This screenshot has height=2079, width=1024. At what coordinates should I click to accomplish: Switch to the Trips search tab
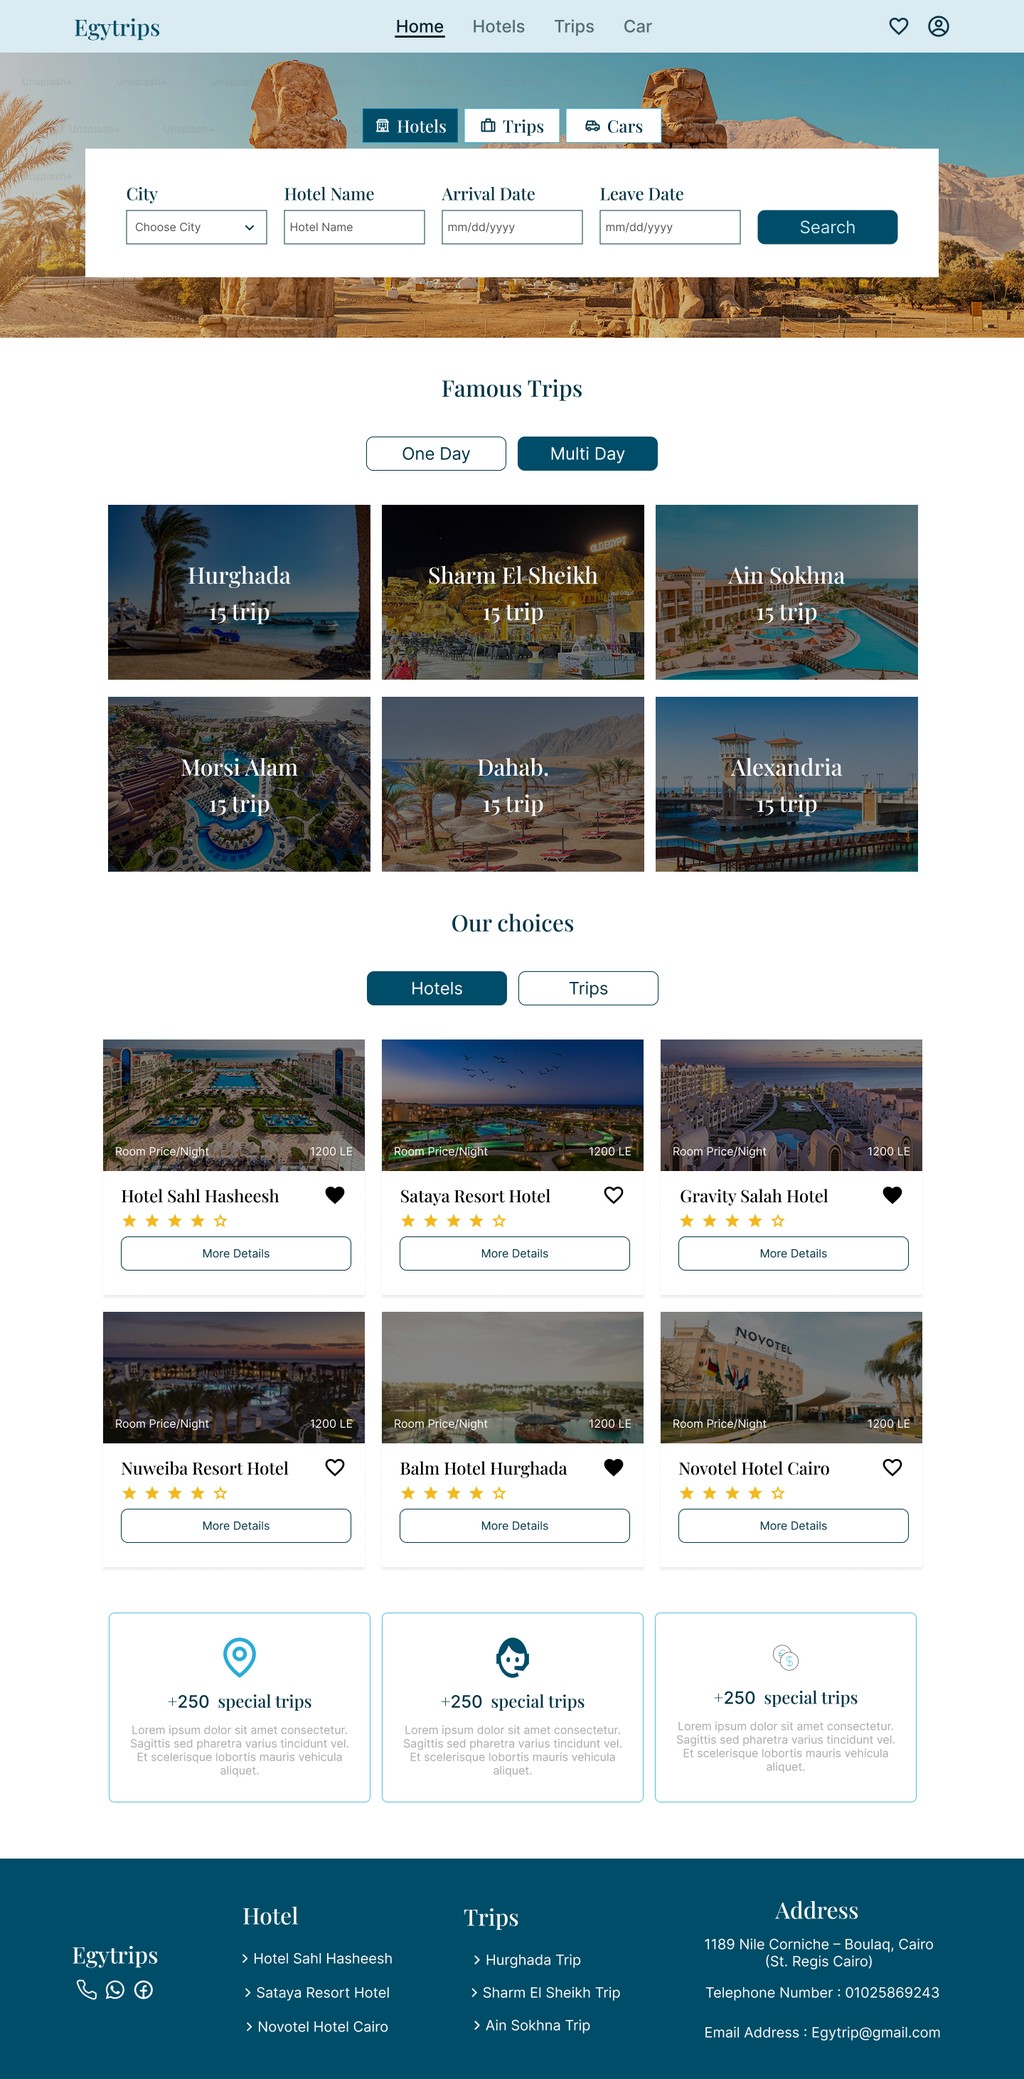(x=512, y=126)
